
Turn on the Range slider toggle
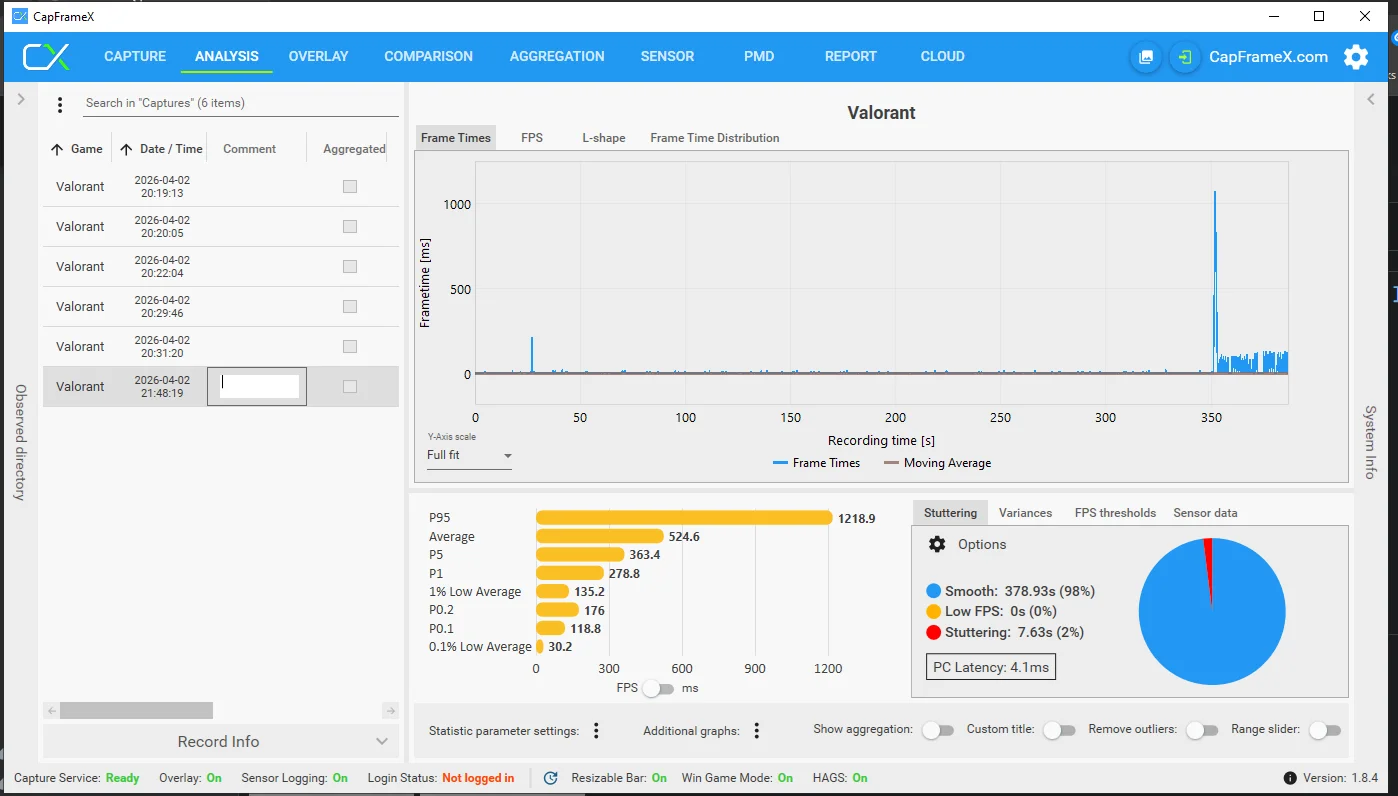coord(1324,730)
